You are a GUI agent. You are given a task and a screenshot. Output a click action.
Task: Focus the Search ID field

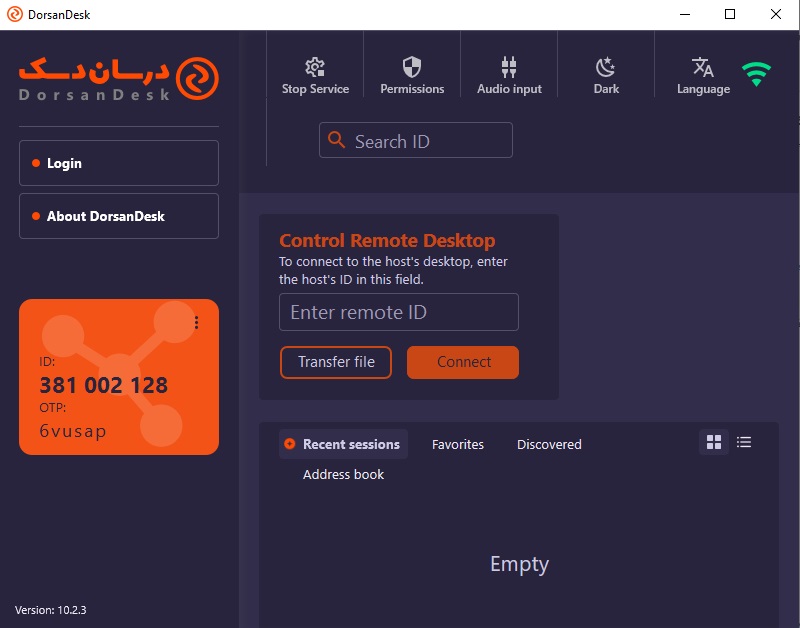click(x=416, y=140)
